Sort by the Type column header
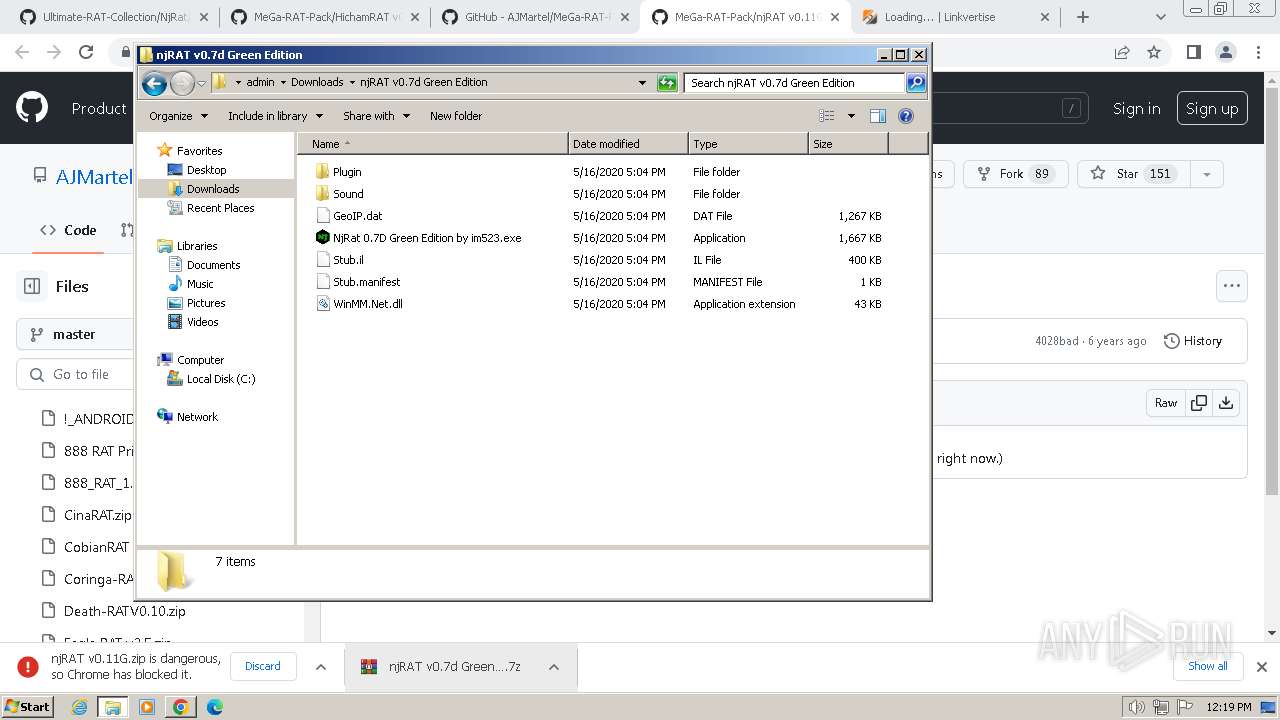This screenshot has width=1280, height=720. (x=748, y=144)
